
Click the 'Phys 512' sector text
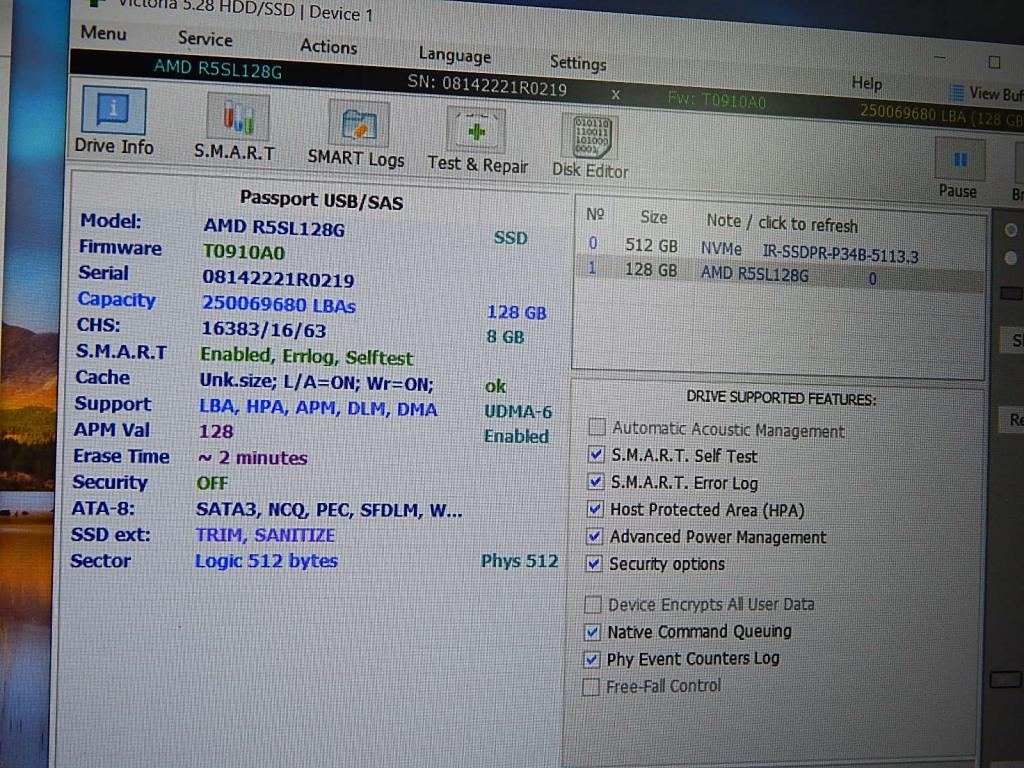[519, 561]
